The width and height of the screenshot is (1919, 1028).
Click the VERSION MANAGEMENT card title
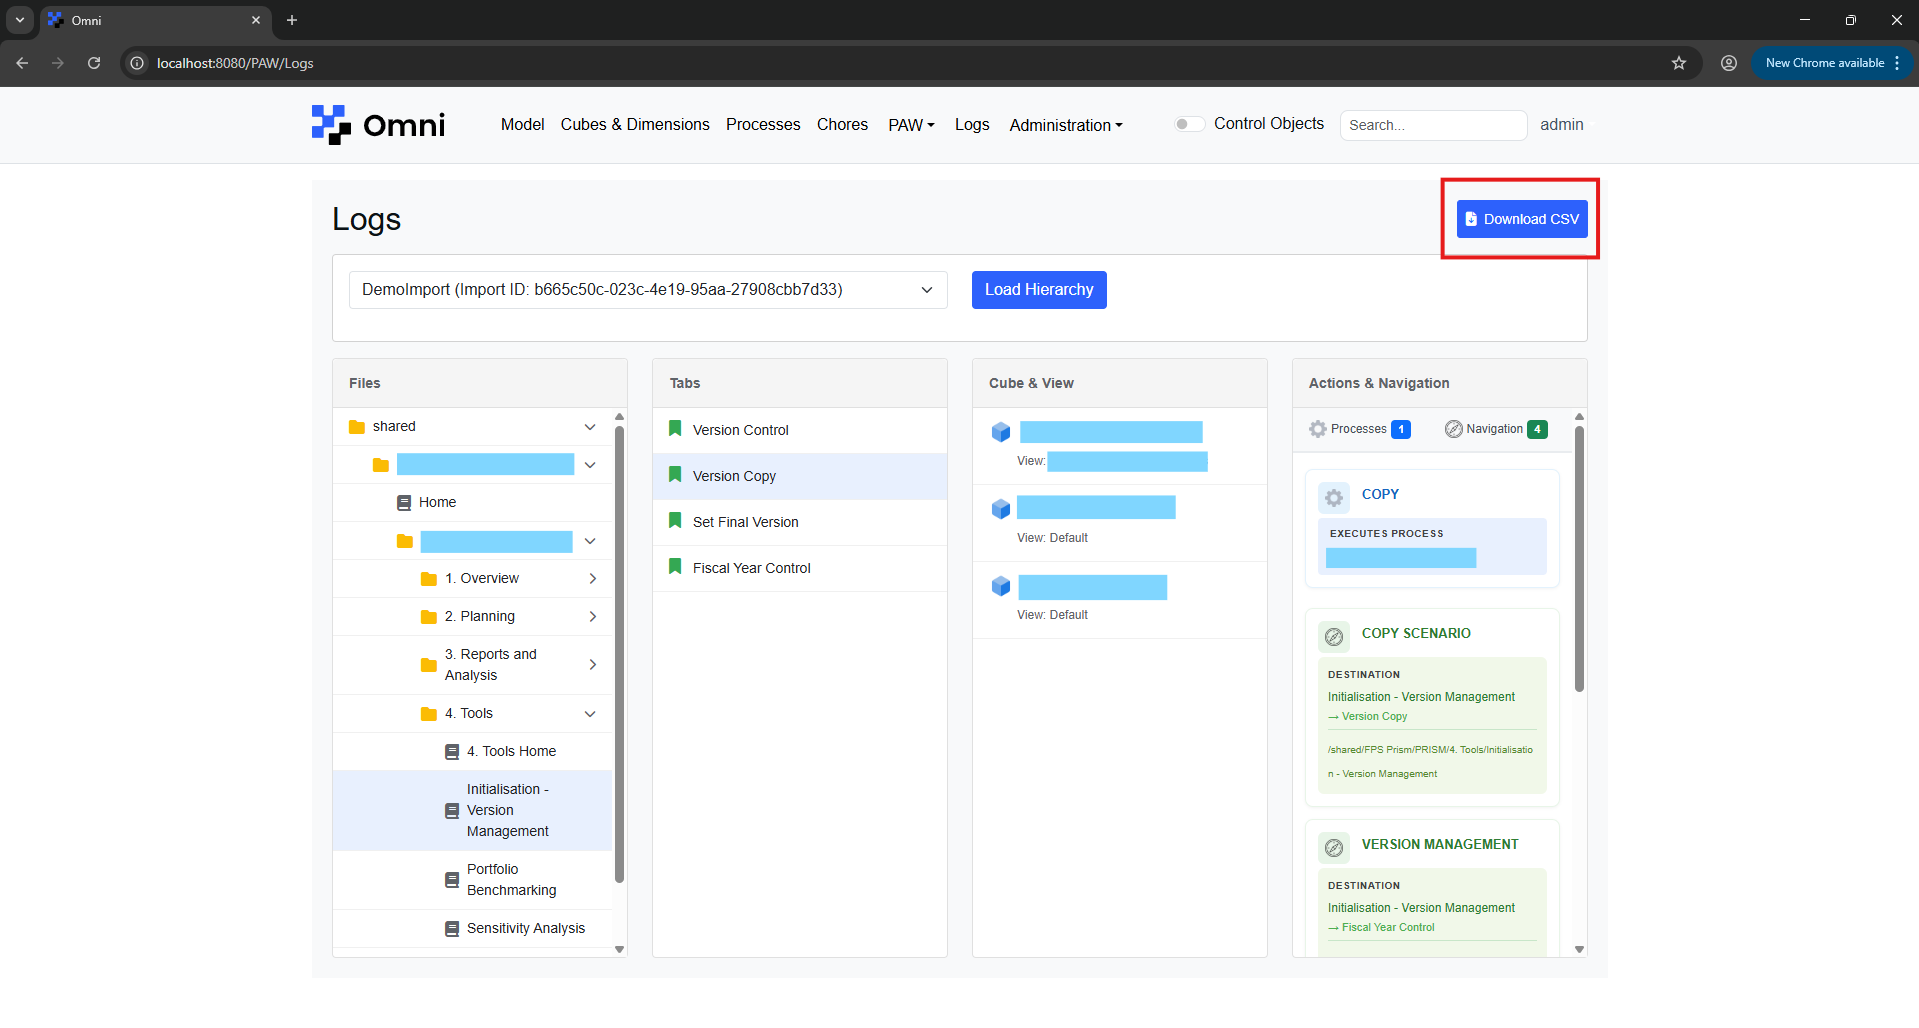(x=1439, y=844)
